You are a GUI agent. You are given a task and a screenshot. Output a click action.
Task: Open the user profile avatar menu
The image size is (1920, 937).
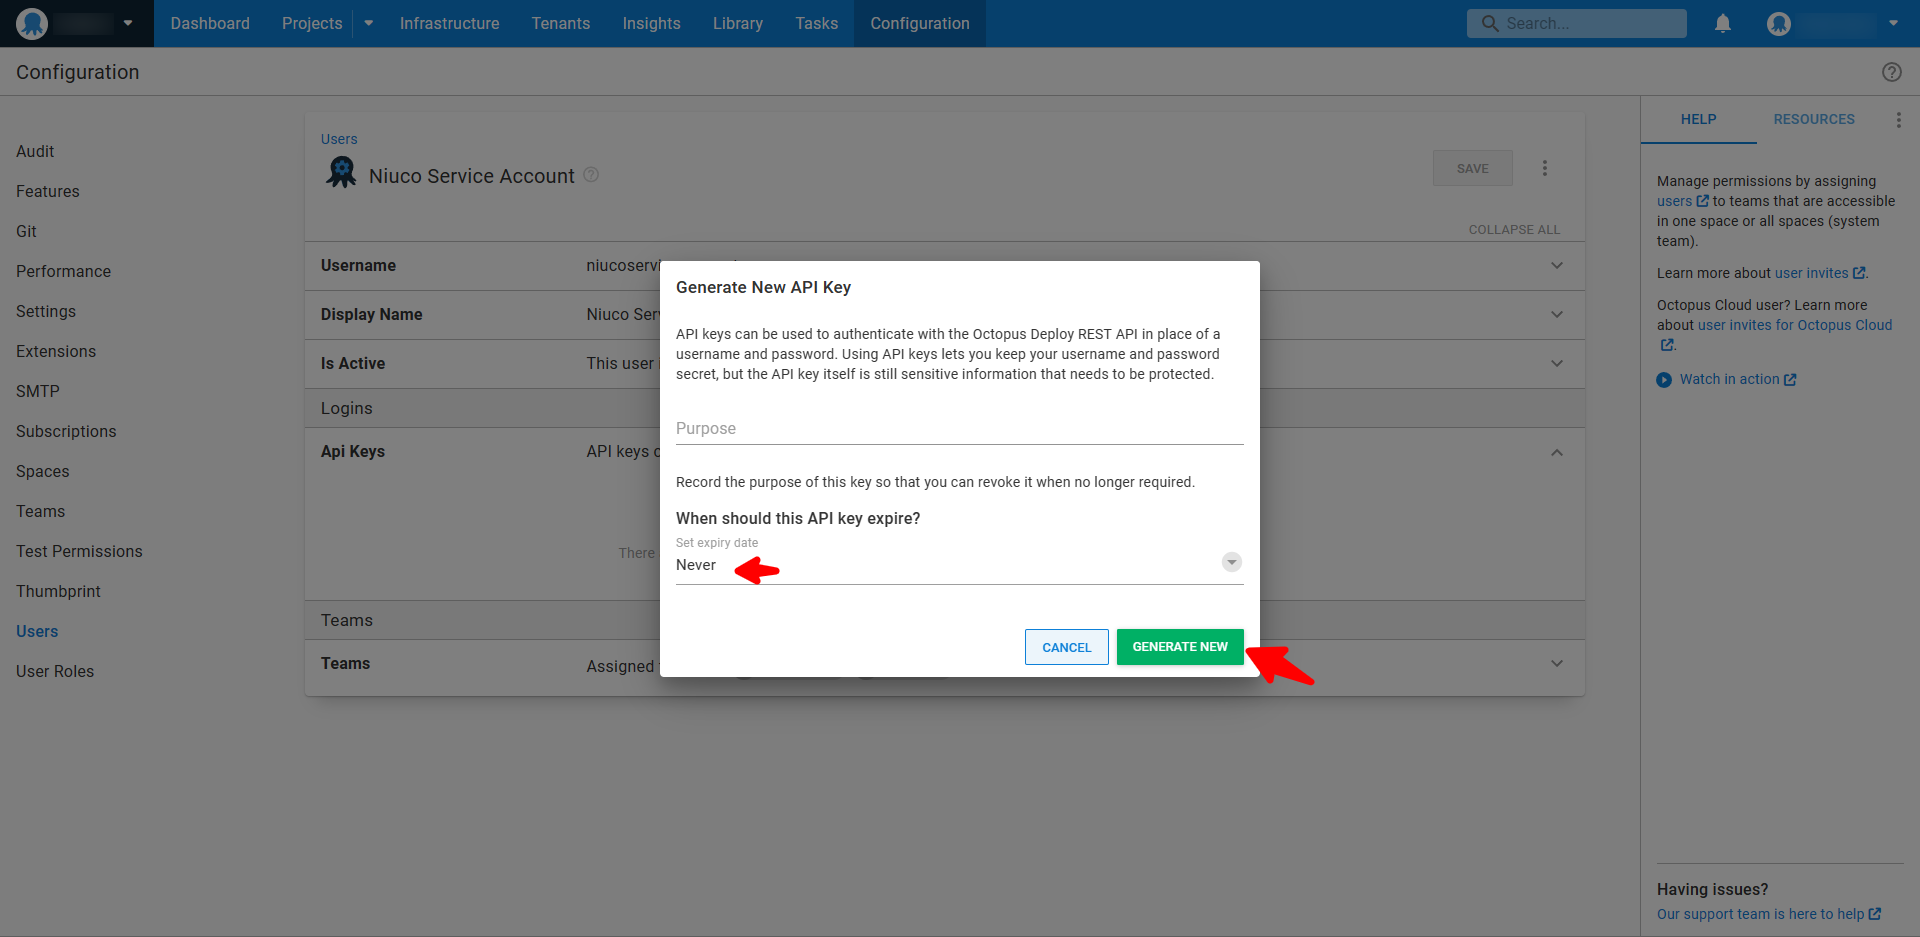[x=1778, y=23]
